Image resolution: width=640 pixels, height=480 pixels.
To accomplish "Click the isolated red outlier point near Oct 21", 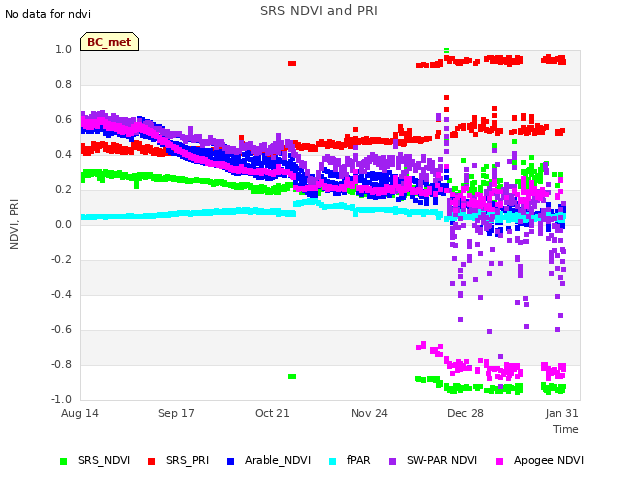I will tap(292, 63).
